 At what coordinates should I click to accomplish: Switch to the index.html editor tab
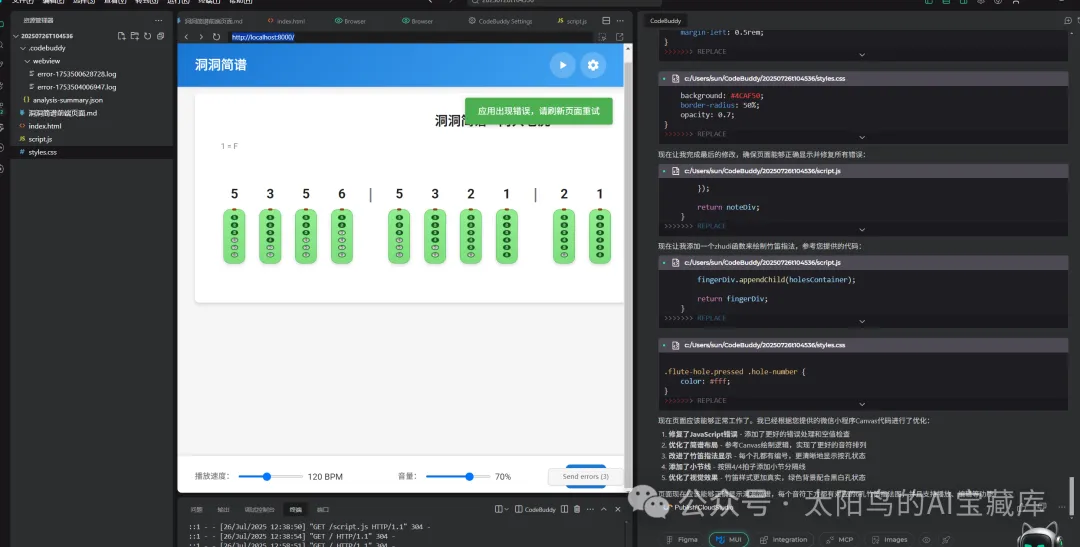(x=287, y=21)
